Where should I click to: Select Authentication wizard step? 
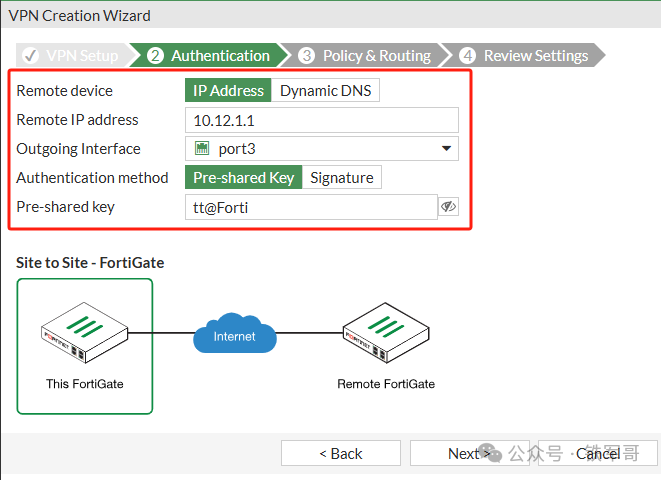pyautogui.click(x=209, y=55)
